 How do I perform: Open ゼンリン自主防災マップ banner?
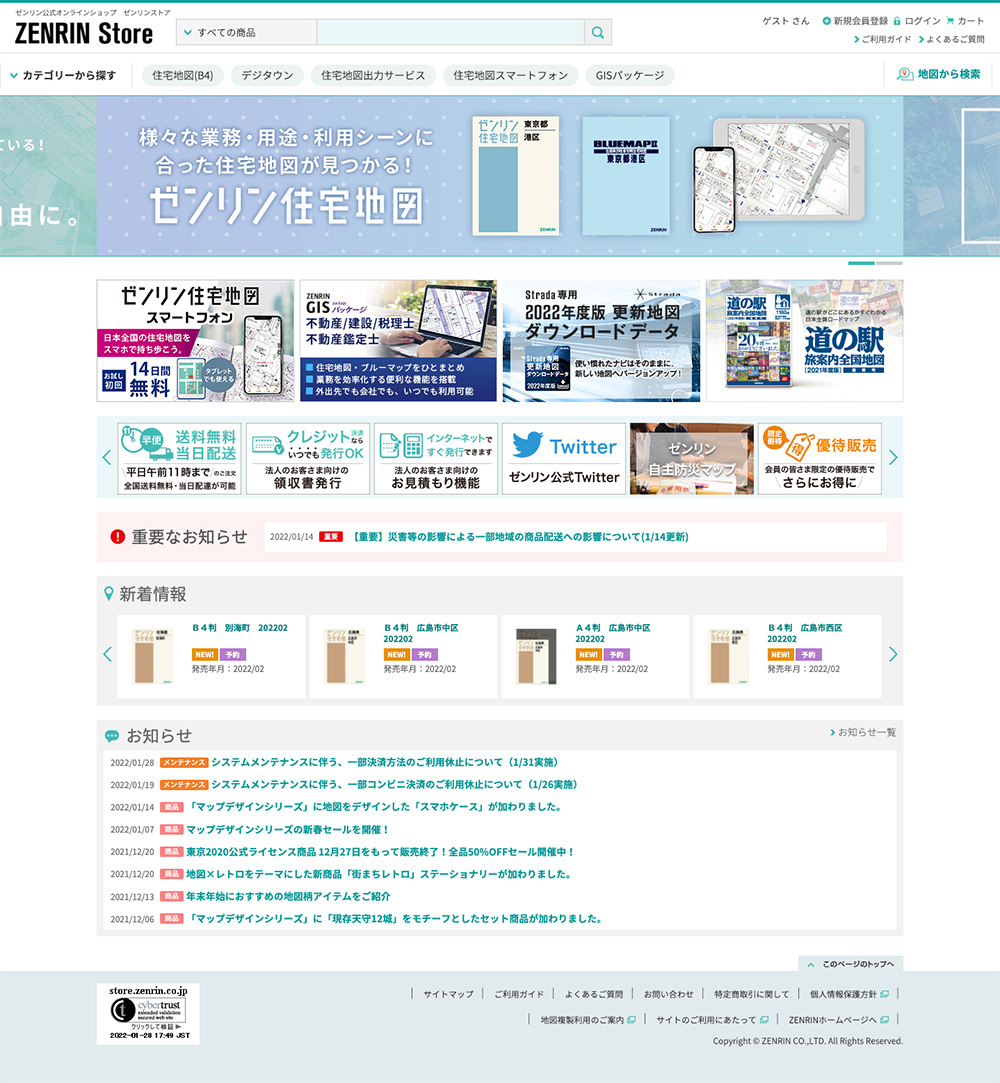692,459
